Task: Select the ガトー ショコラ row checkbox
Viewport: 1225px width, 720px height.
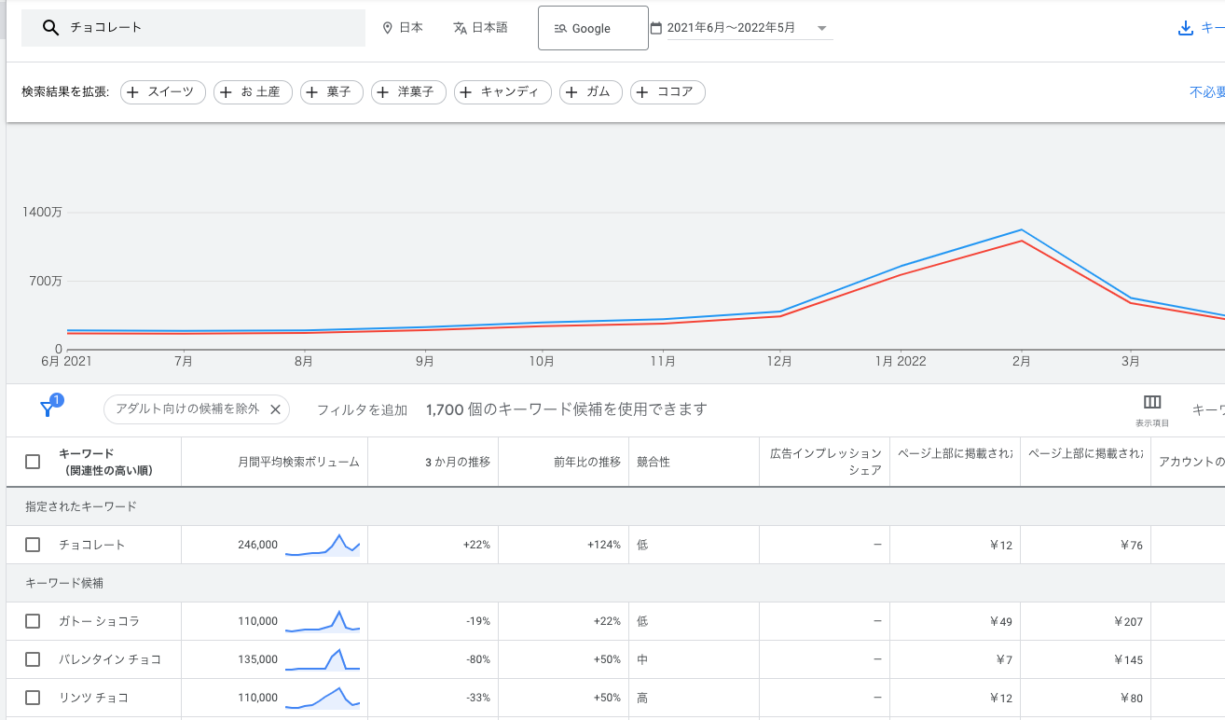Action: pyautogui.click(x=33, y=621)
